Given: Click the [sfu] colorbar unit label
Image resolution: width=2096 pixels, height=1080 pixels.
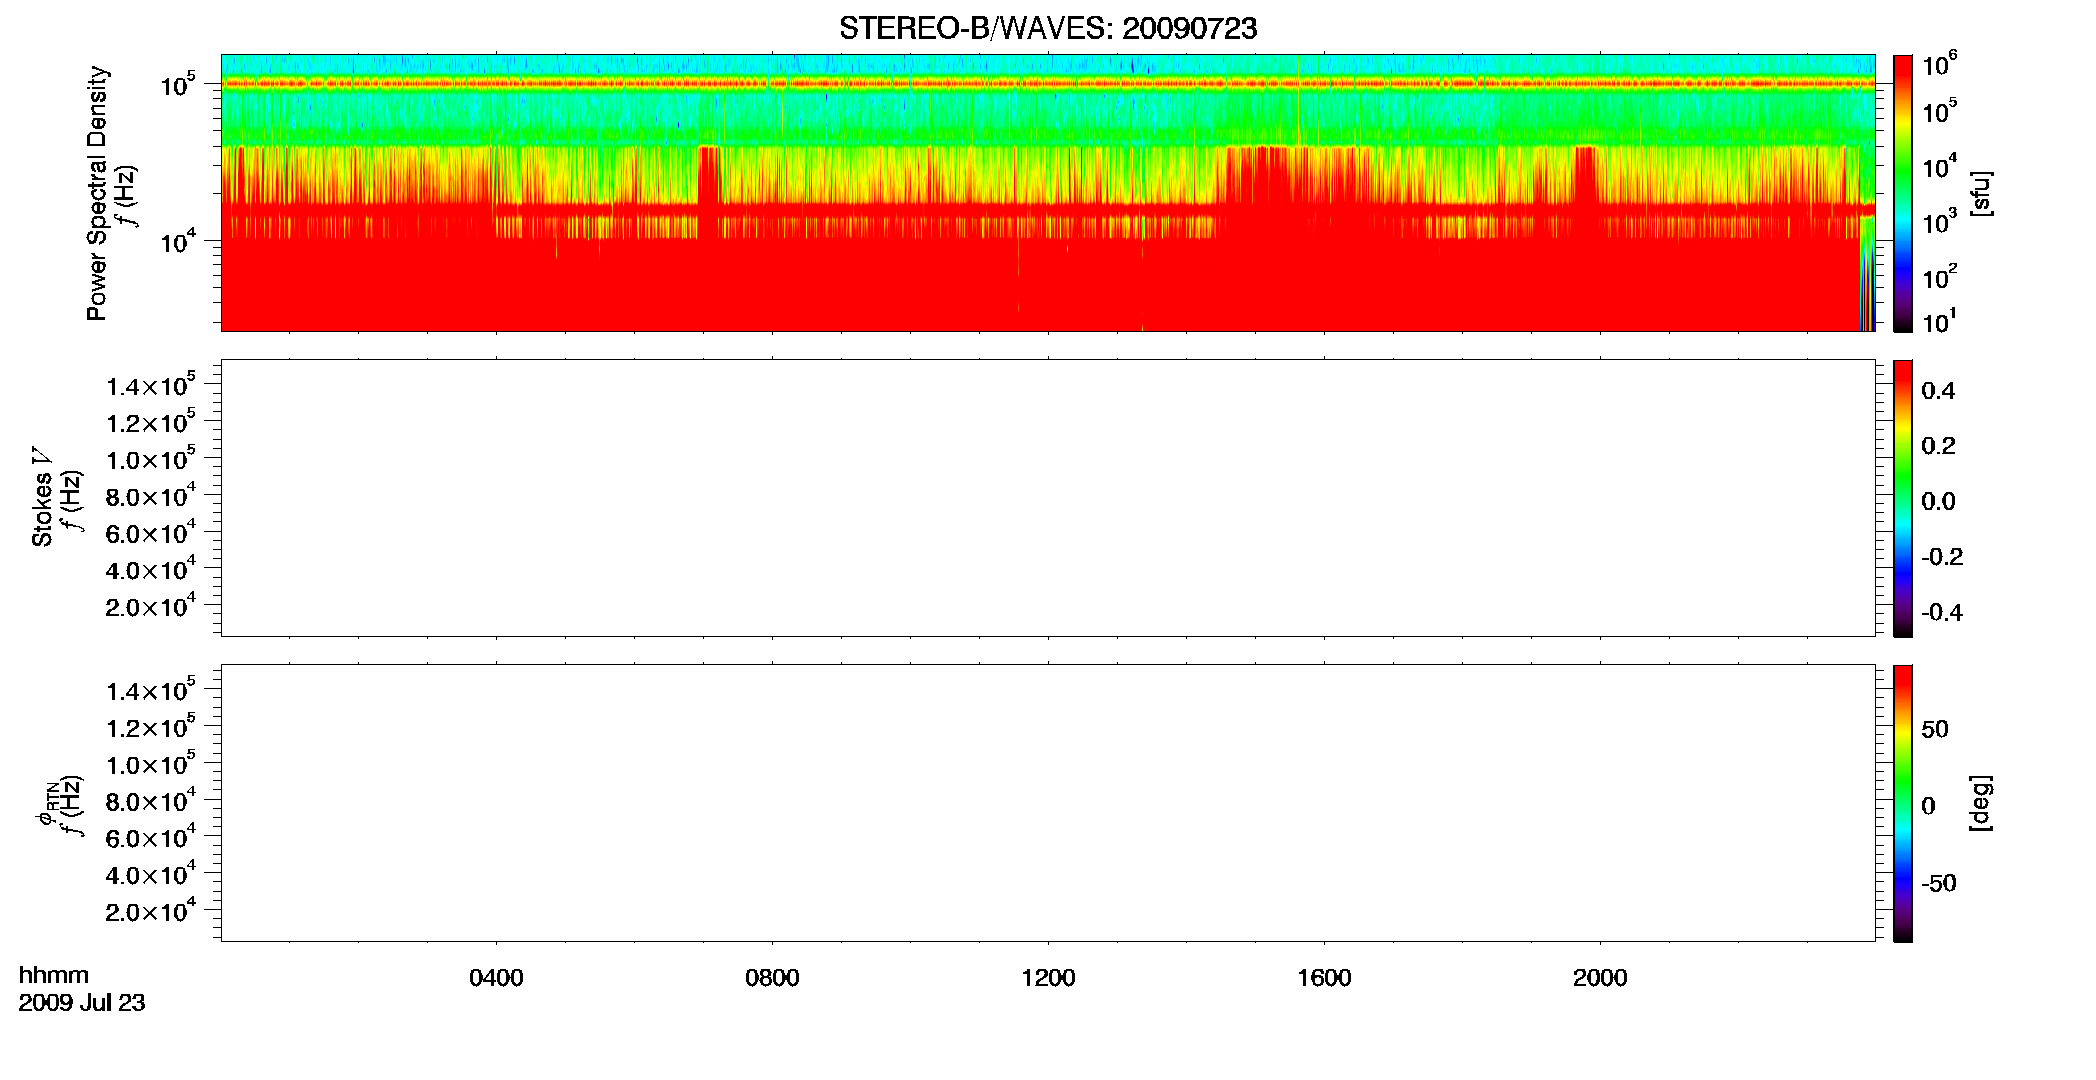Looking at the screenshot, I should click(1980, 193).
